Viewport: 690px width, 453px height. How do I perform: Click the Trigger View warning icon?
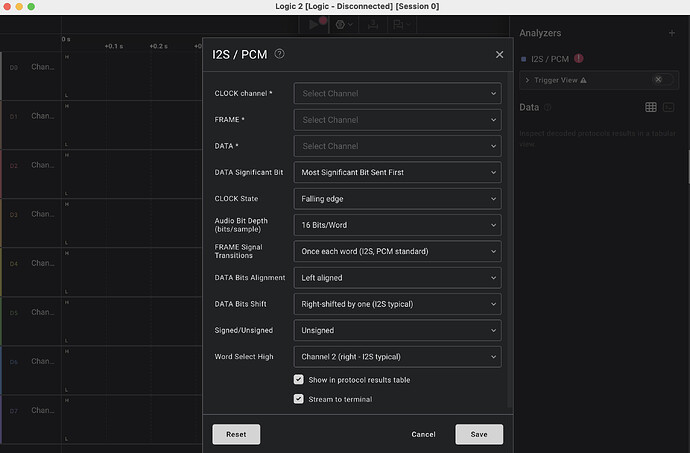click(x=583, y=80)
